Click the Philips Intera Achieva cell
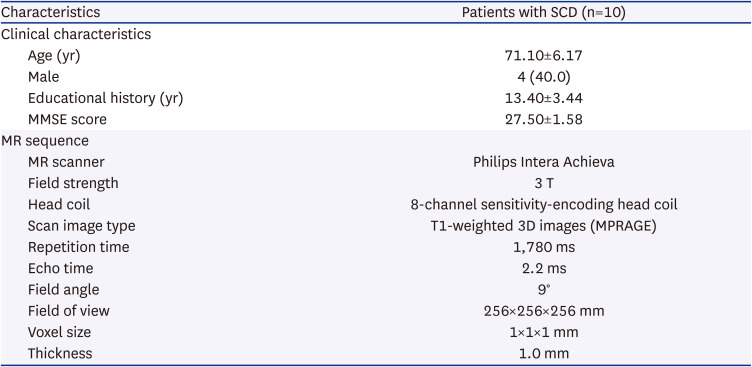Screen dimensions: 752x367 (x=543, y=162)
